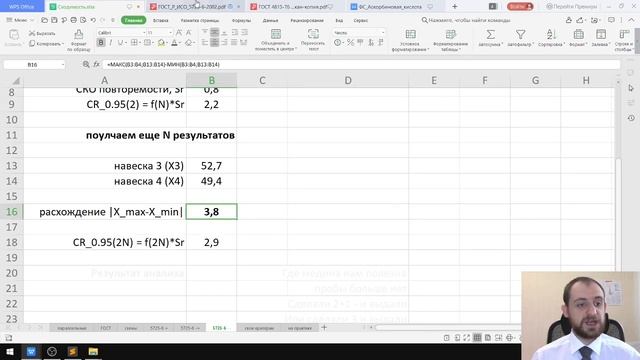The image size is (640, 360).
Task: Click the fx insert function icon
Action: coord(96,64)
